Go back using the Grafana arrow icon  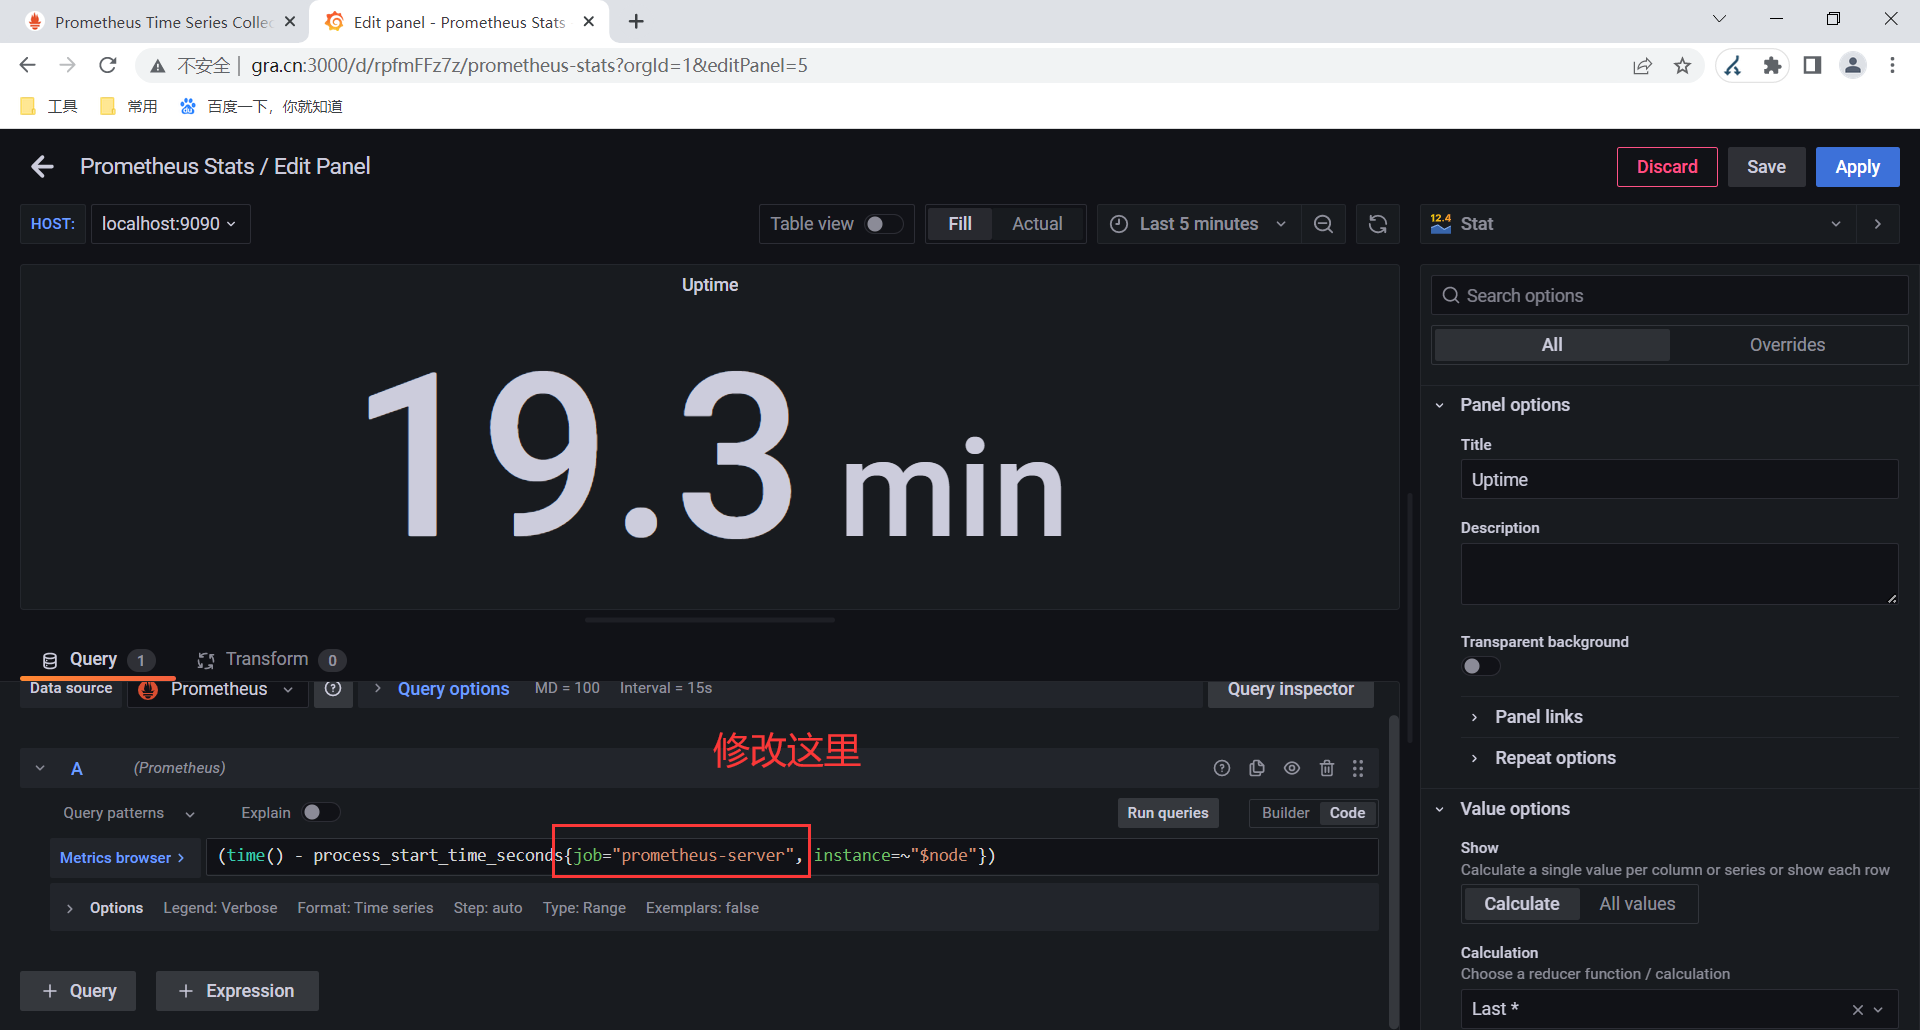42,167
